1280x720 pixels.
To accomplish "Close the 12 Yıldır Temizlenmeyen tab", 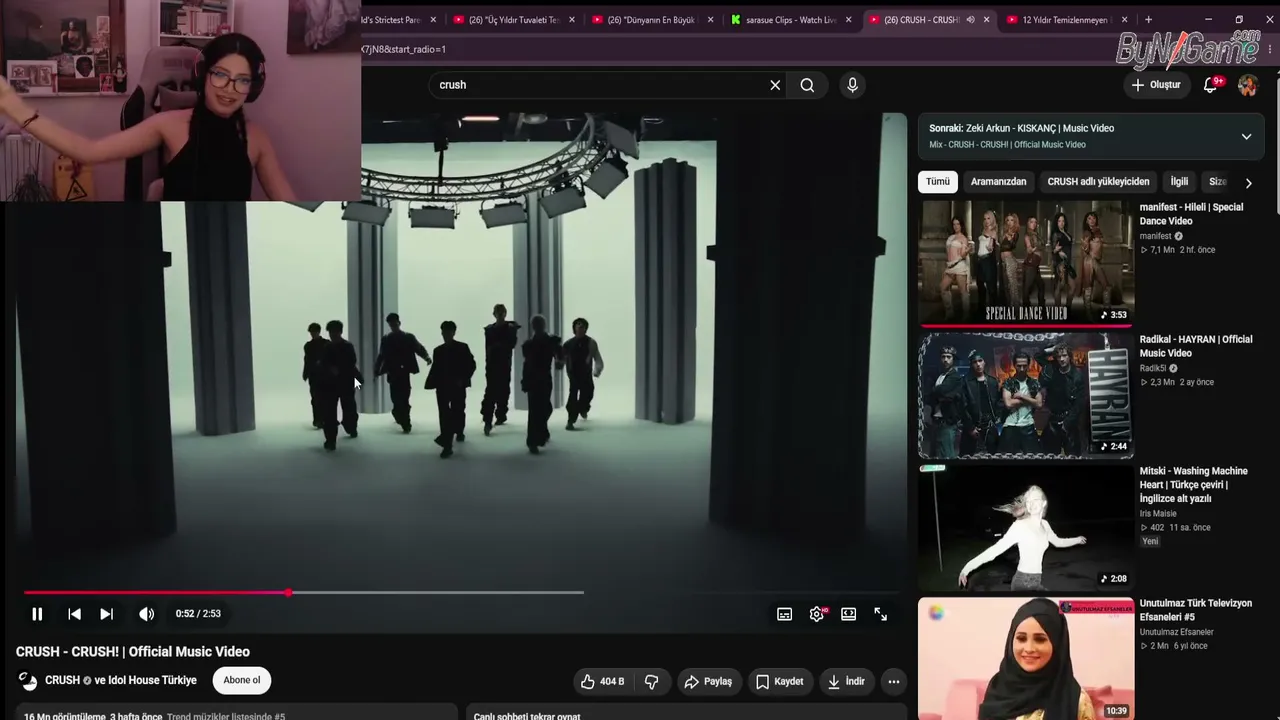I will pyautogui.click(x=1124, y=20).
